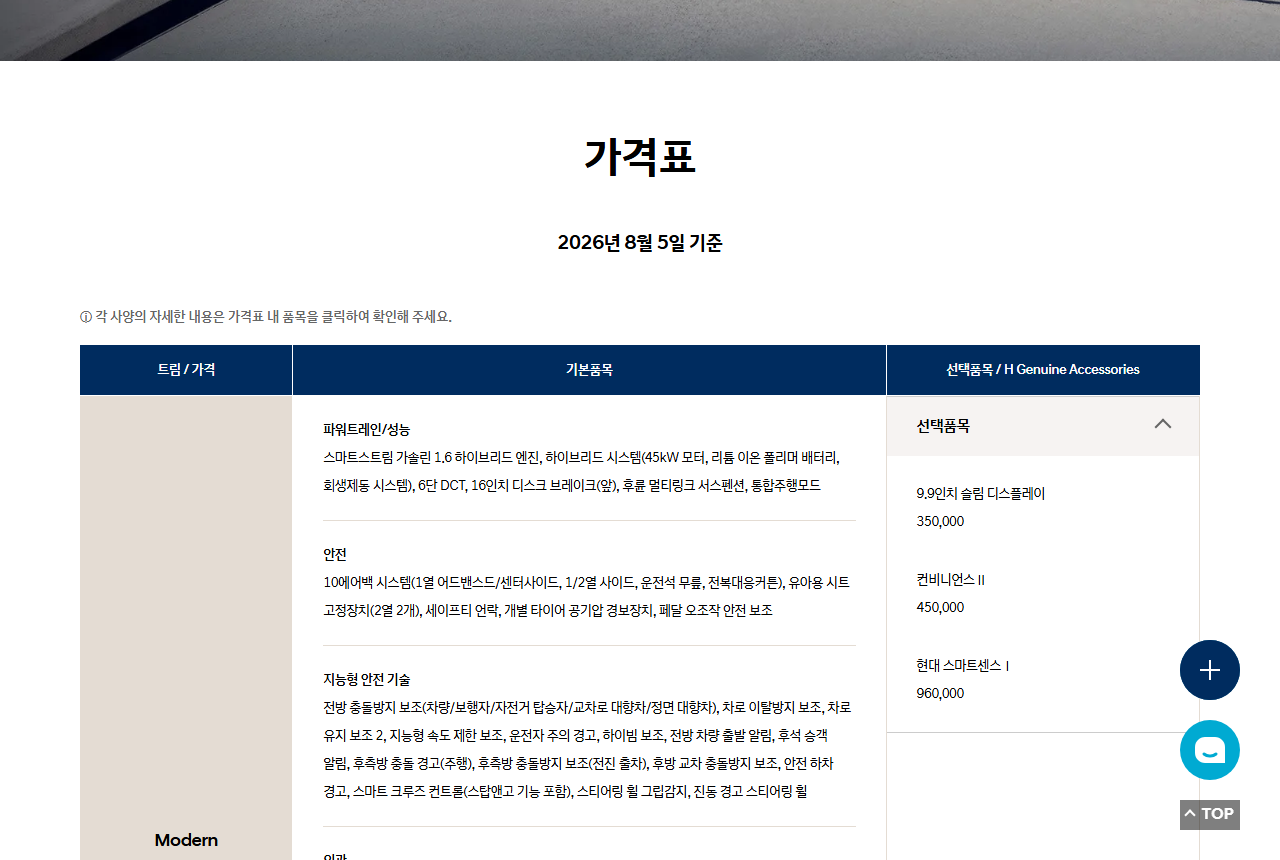Open the 전방 충돌방지 보조 description paragraph
The width and height of the screenshot is (1280, 860).
(587, 749)
